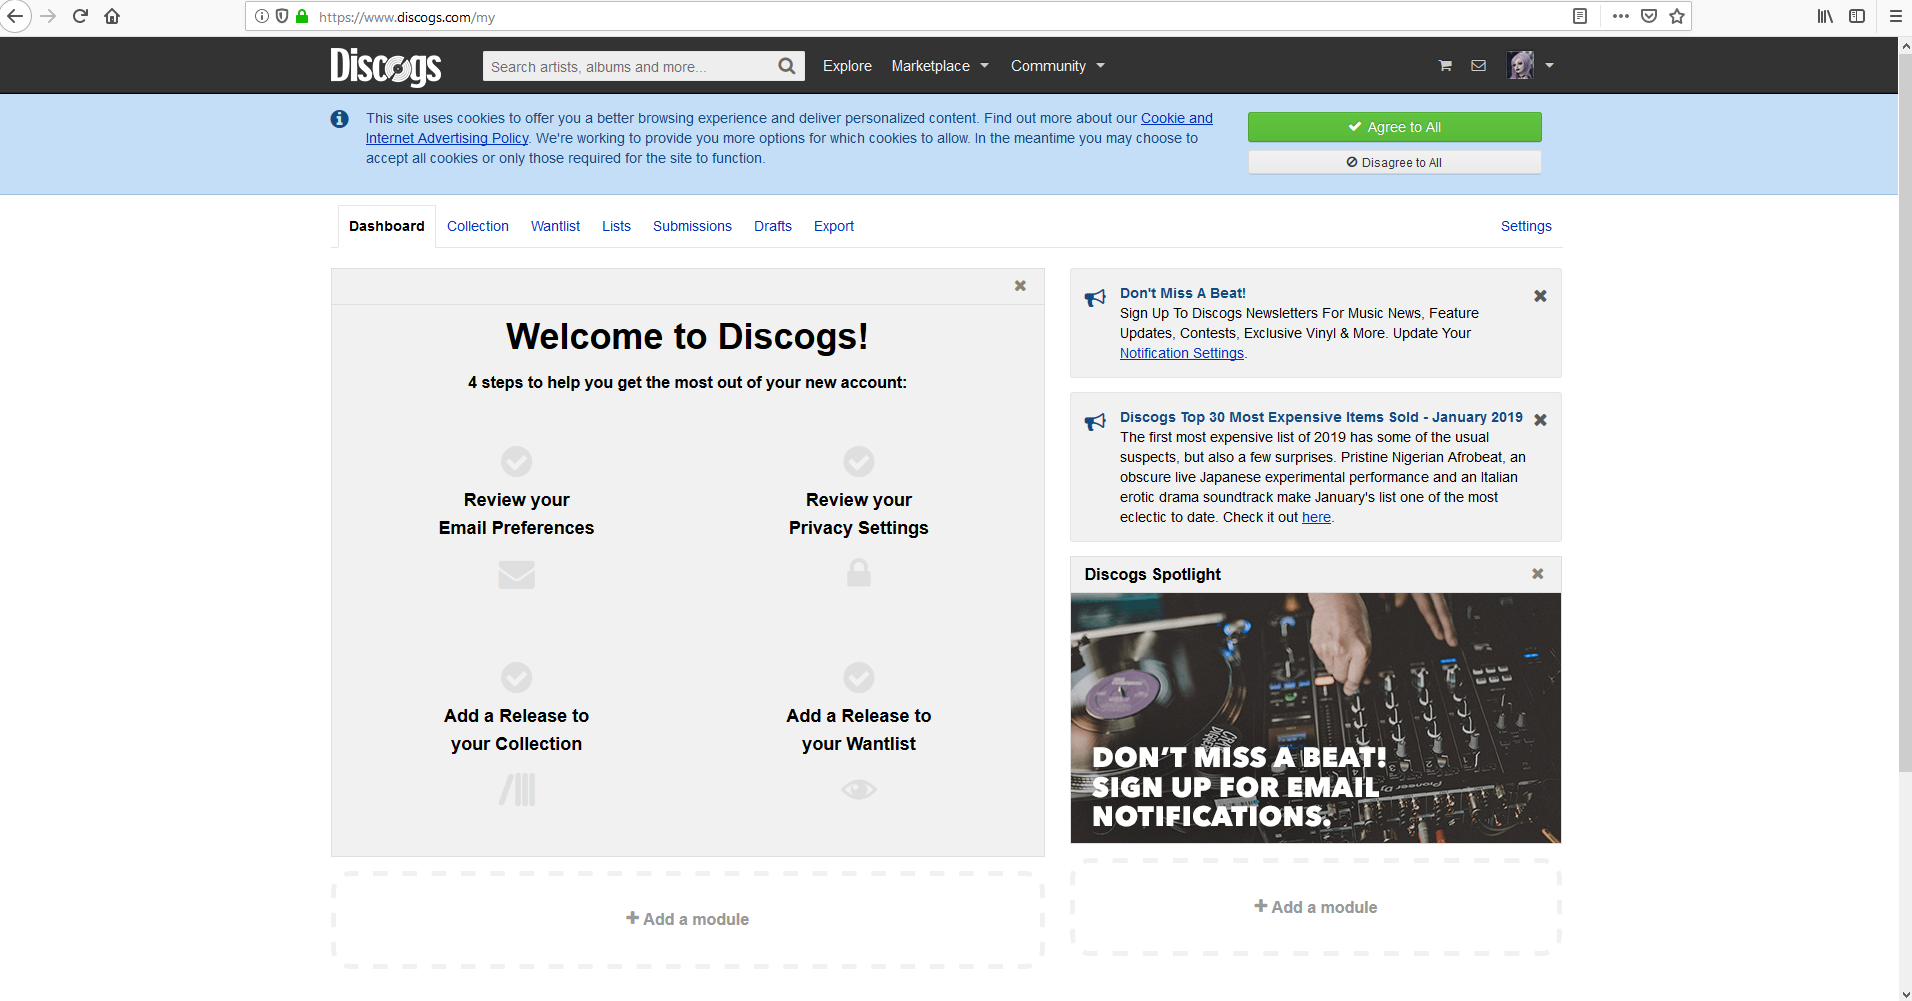Dismiss the Don't Miss A Beat notice
The width and height of the screenshot is (1912, 1001).
click(1540, 296)
